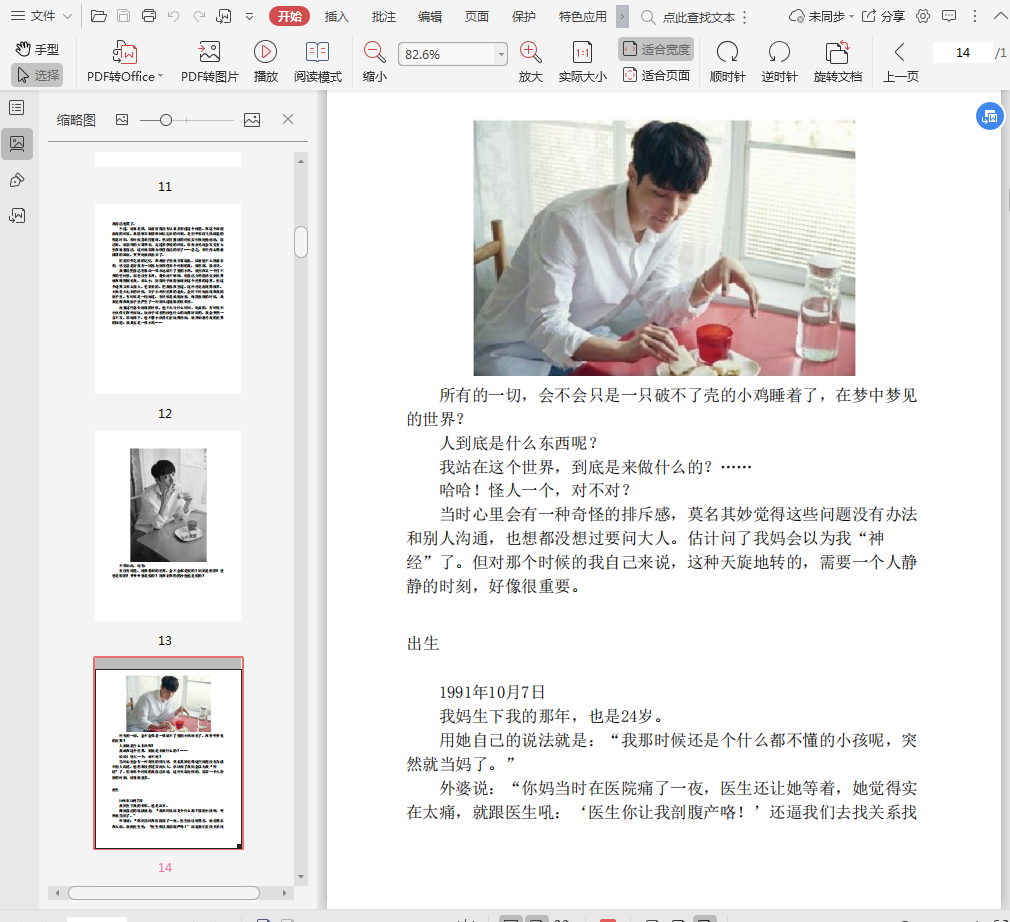Screen dimensions: 1010x922
Task: Collapse the ribbon with the up chevron
Action: [x=1000, y=16]
